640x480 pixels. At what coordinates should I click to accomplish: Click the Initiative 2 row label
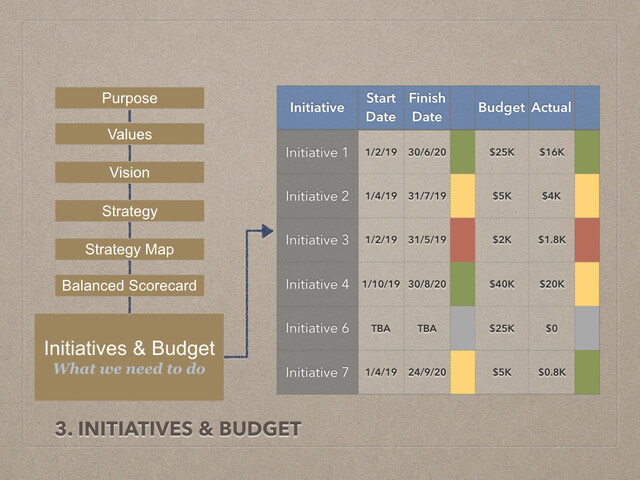(317, 196)
